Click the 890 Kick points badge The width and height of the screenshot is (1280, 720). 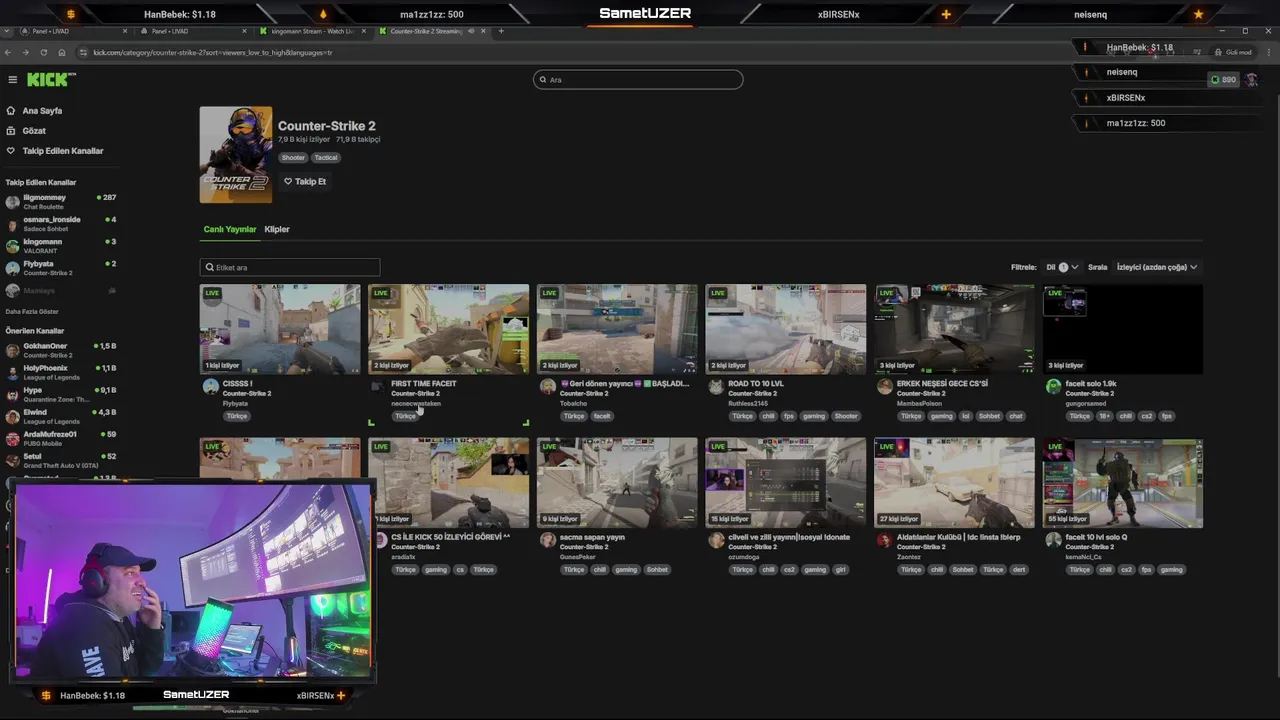point(1223,79)
